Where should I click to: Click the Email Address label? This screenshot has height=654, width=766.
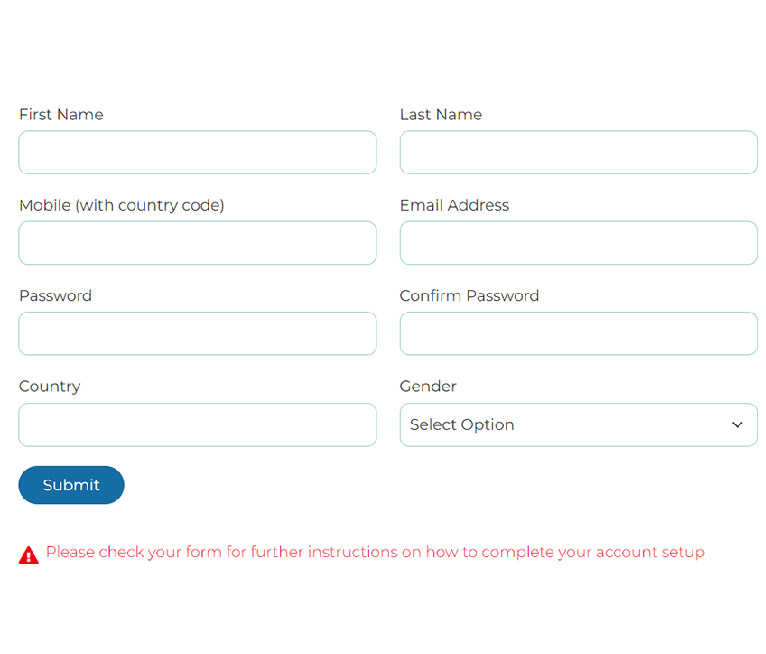click(x=454, y=205)
